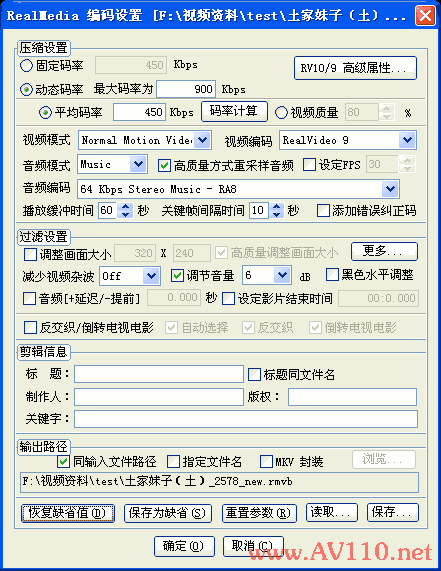Viewport: 441px width, 571px height.
Task: Click the 标题 input field
Action: point(159,374)
